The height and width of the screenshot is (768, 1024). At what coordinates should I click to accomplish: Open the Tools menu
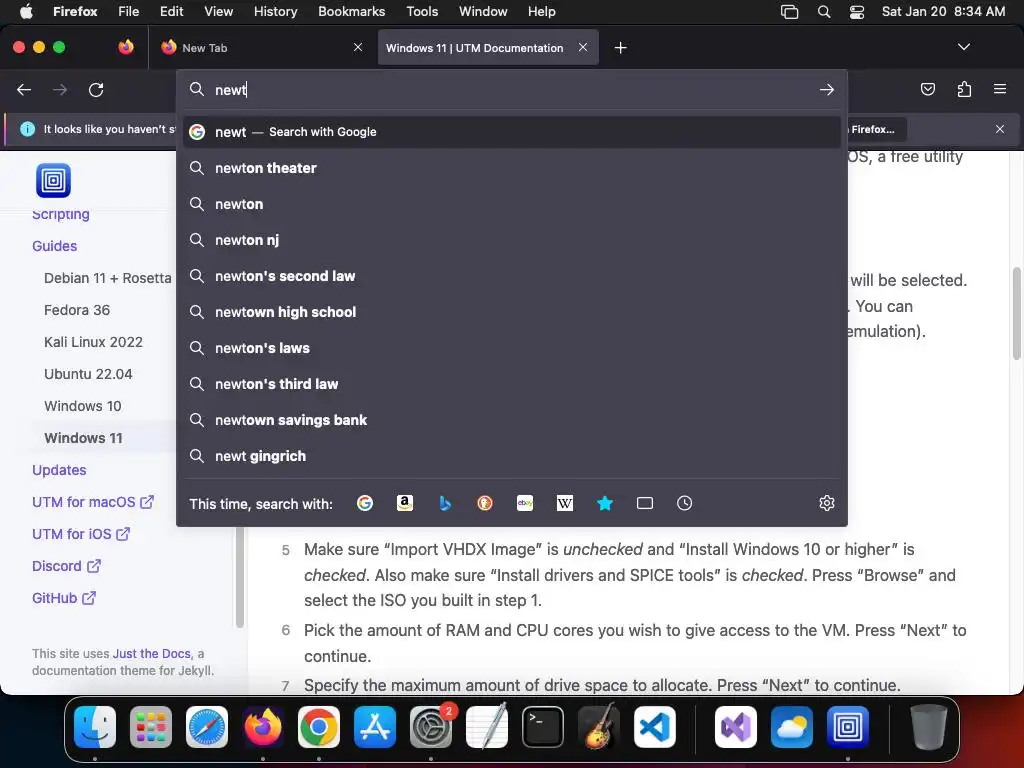point(422,12)
